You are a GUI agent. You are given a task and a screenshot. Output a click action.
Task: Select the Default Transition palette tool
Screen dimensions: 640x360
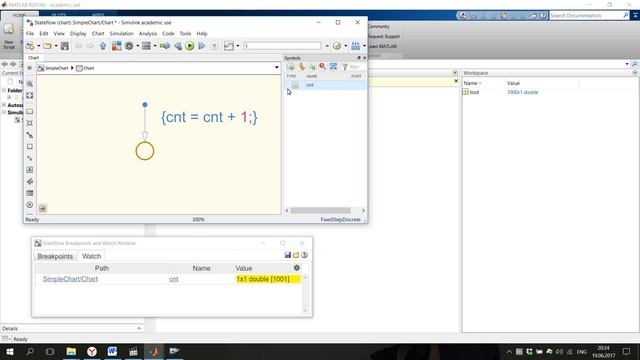pyautogui.click(x=30, y=135)
